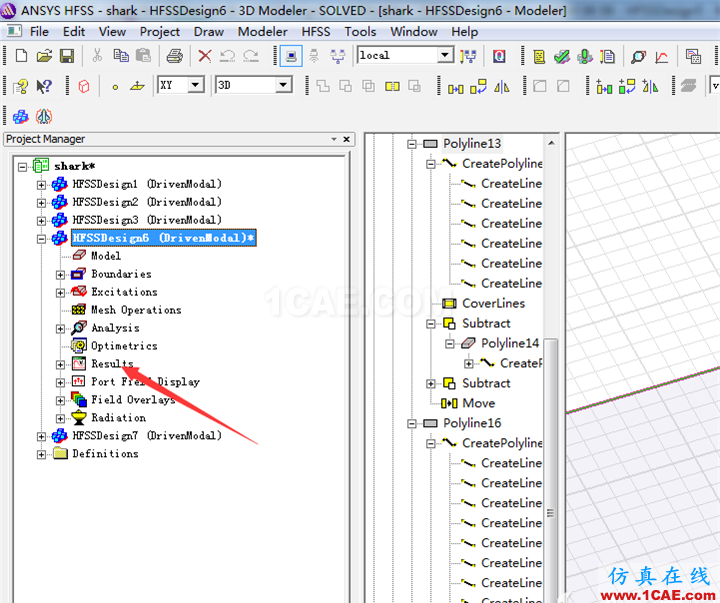The width and height of the screenshot is (720, 603).
Task: Select the Field Overlays tree item
Action: coord(133,400)
